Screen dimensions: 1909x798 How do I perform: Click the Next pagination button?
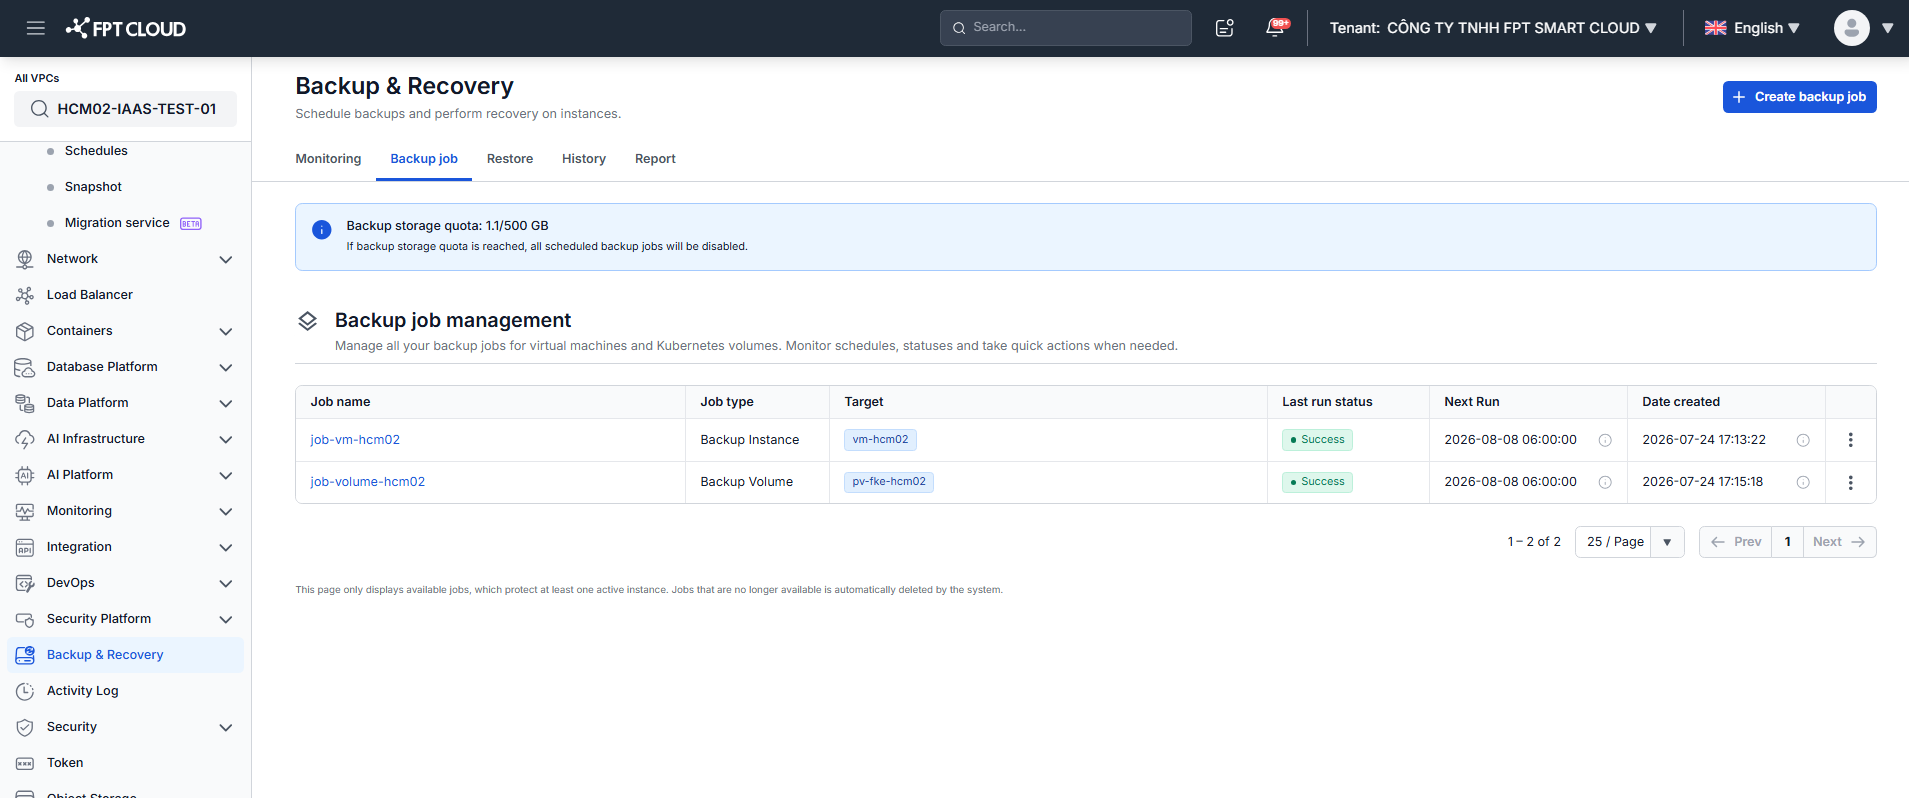pos(1839,542)
